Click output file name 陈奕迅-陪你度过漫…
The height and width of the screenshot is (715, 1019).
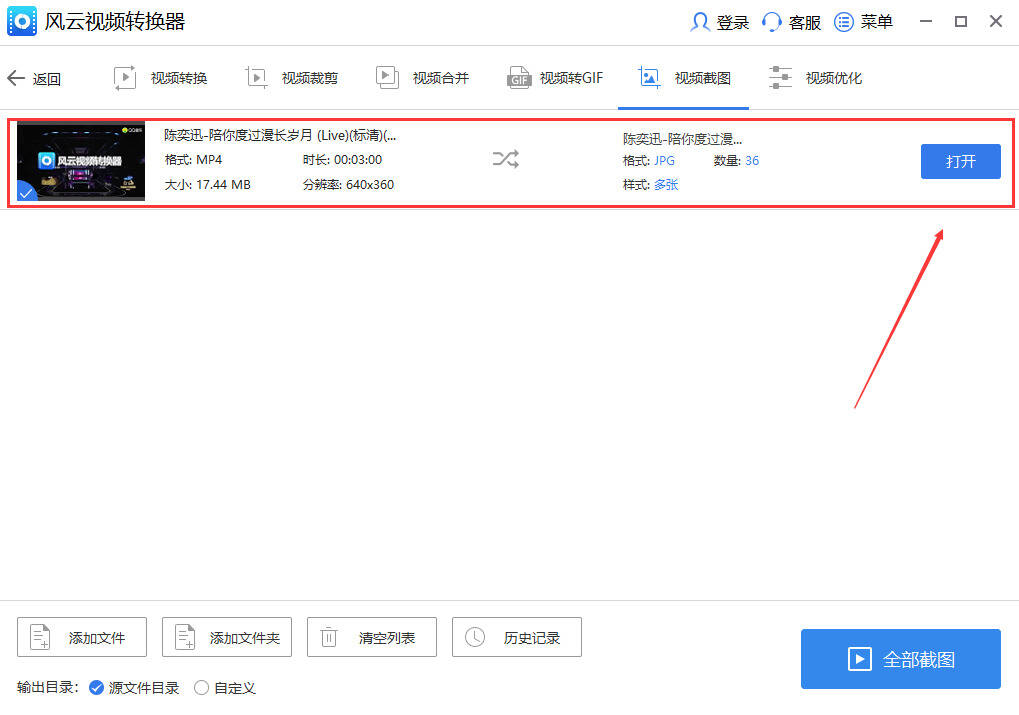click(x=682, y=138)
